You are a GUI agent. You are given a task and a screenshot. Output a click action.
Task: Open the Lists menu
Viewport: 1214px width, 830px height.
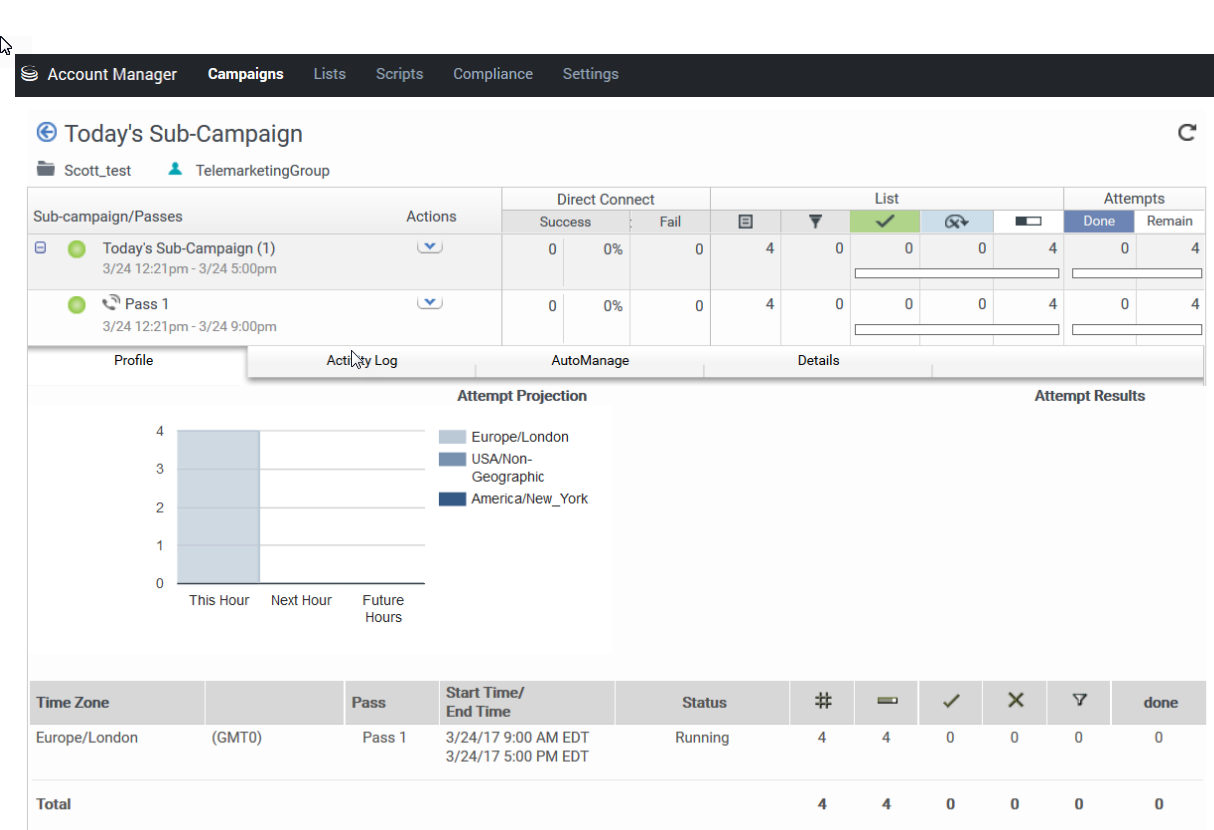click(x=329, y=74)
